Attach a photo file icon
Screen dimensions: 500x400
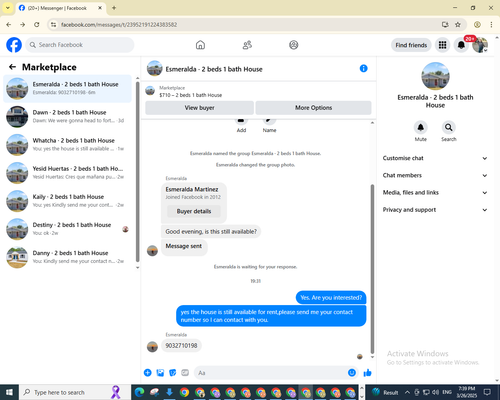[160, 373]
